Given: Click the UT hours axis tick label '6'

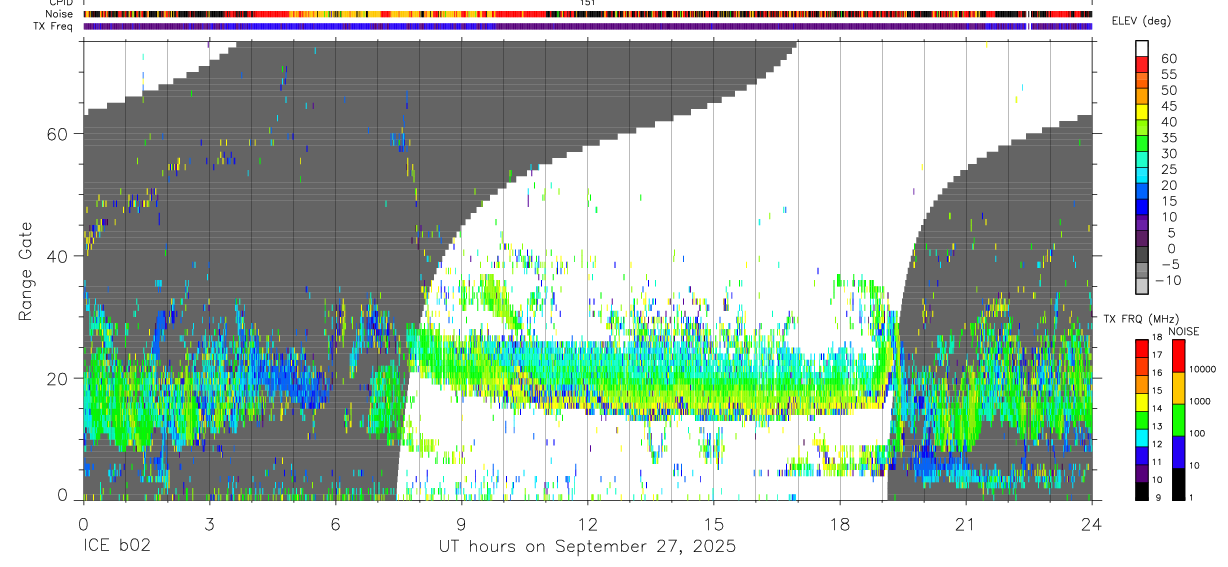Looking at the screenshot, I should point(335,524).
